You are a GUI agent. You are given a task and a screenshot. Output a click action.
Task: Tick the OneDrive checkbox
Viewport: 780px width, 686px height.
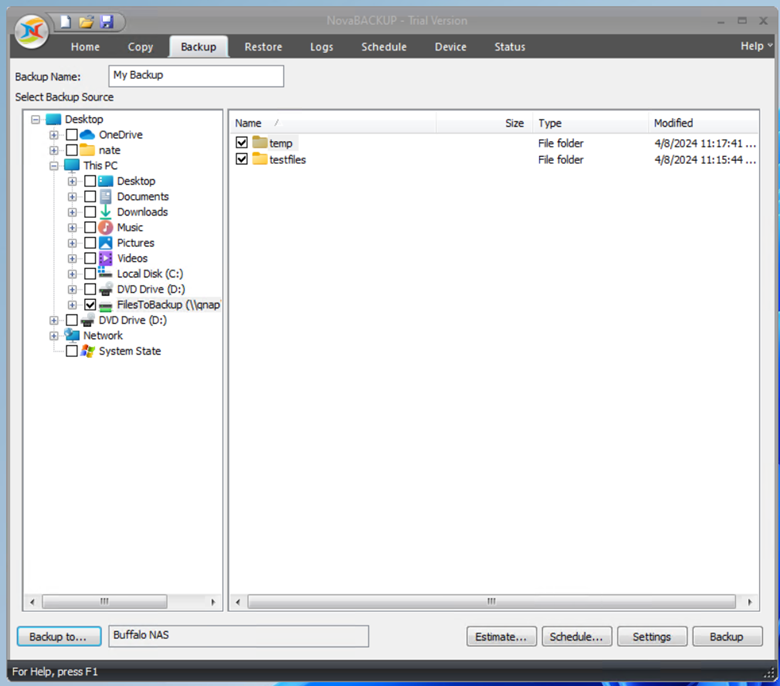72,135
